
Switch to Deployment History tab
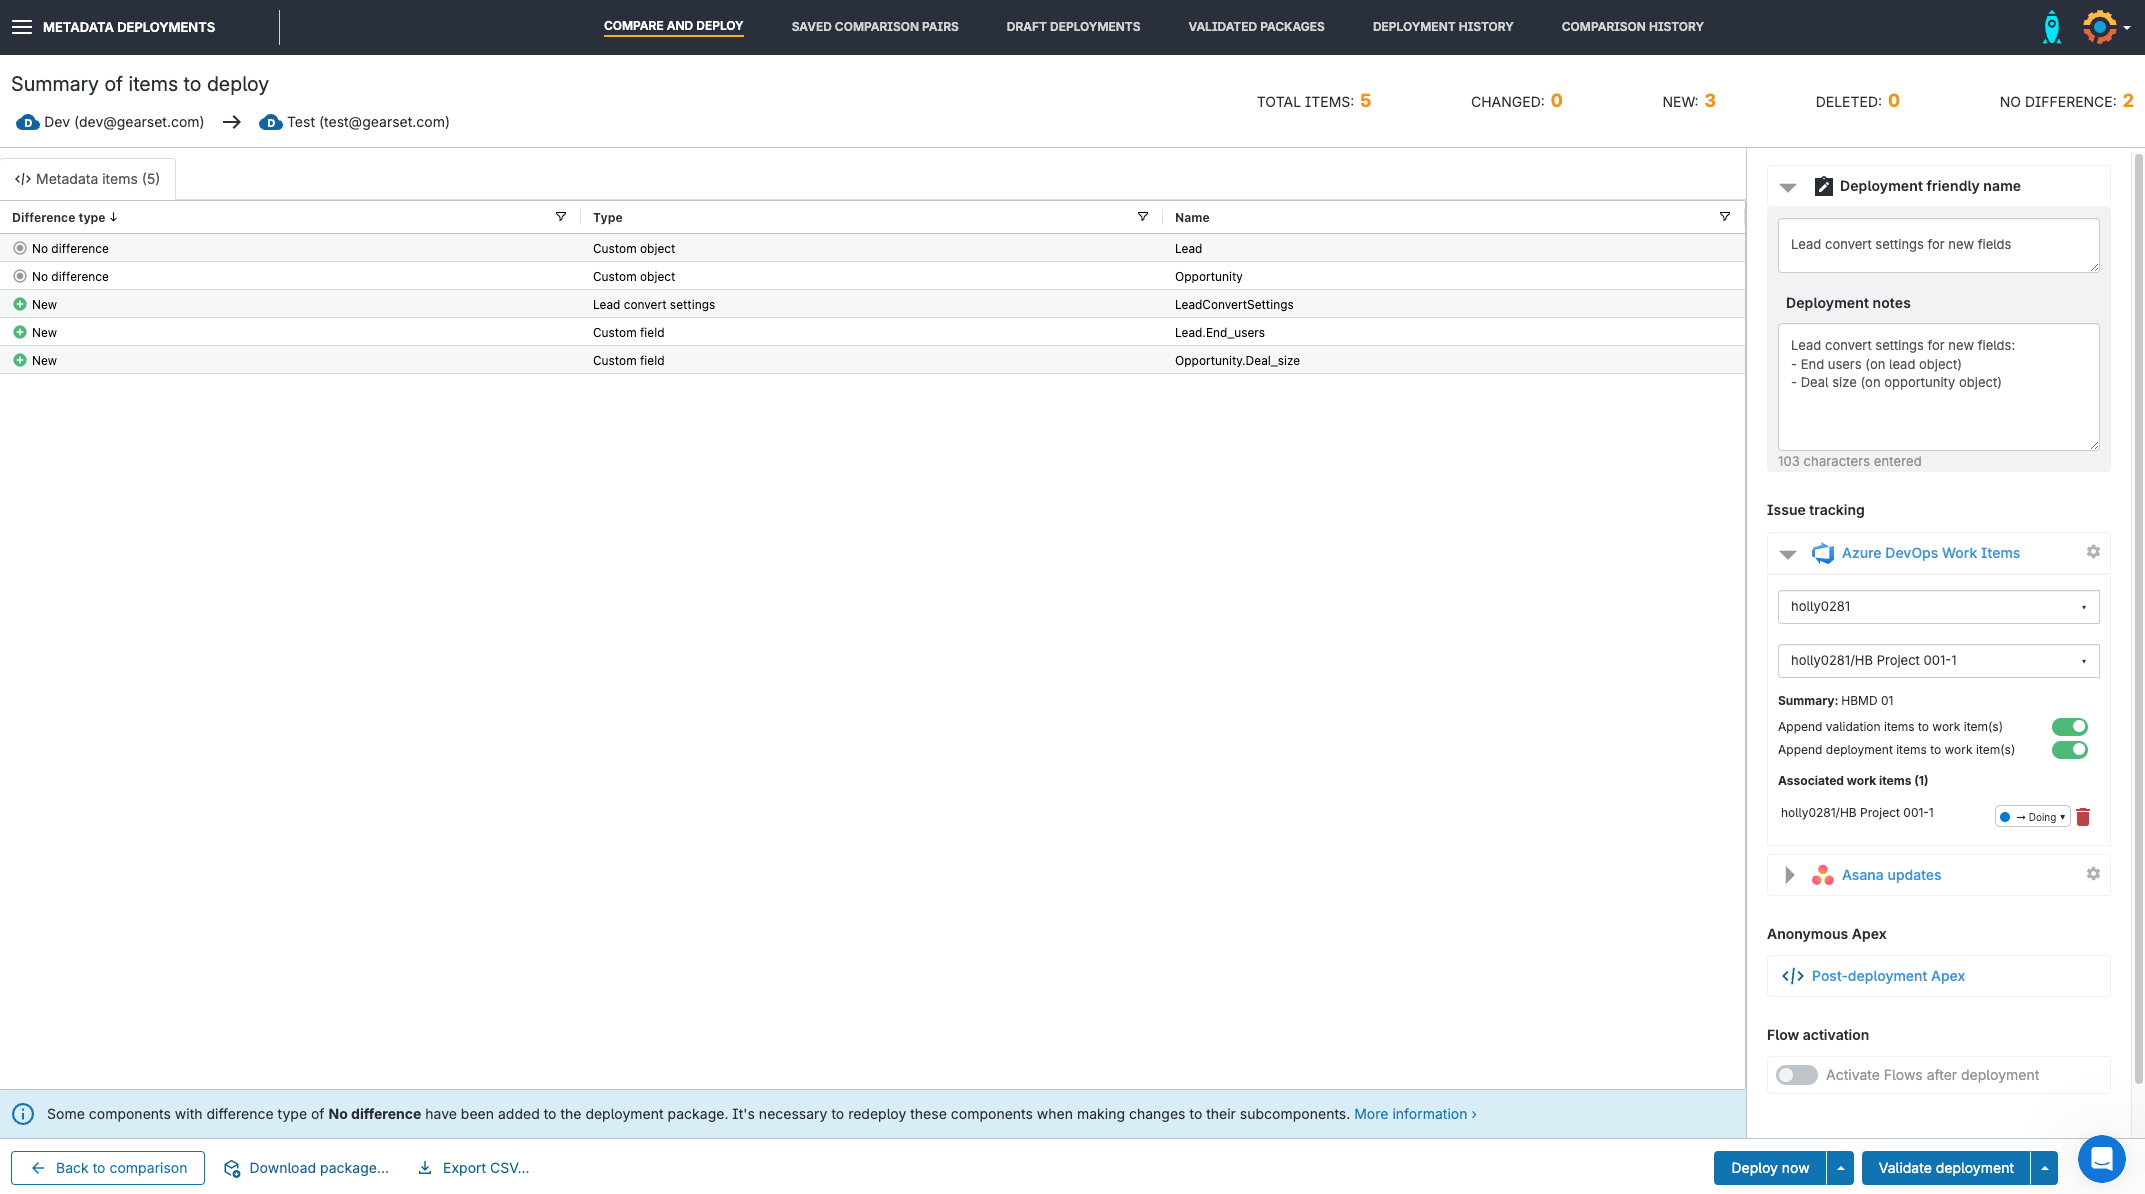(1442, 27)
